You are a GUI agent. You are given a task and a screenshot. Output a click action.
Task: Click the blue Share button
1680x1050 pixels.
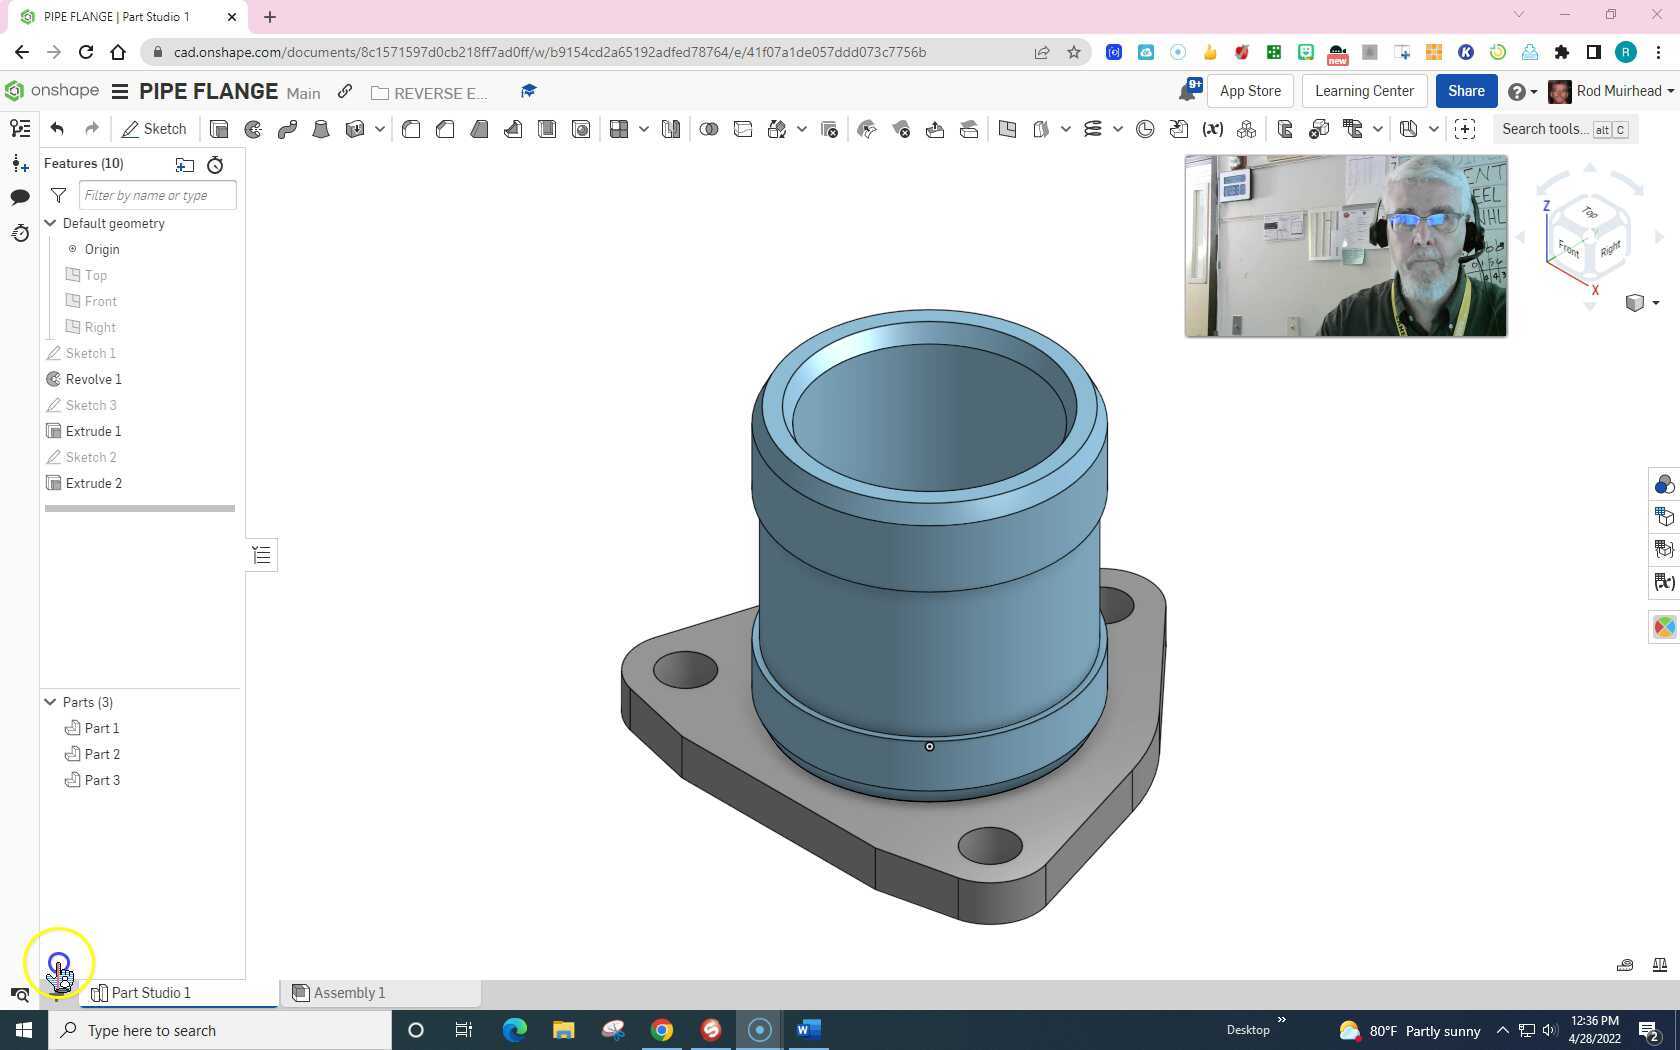click(x=1466, y=91)
